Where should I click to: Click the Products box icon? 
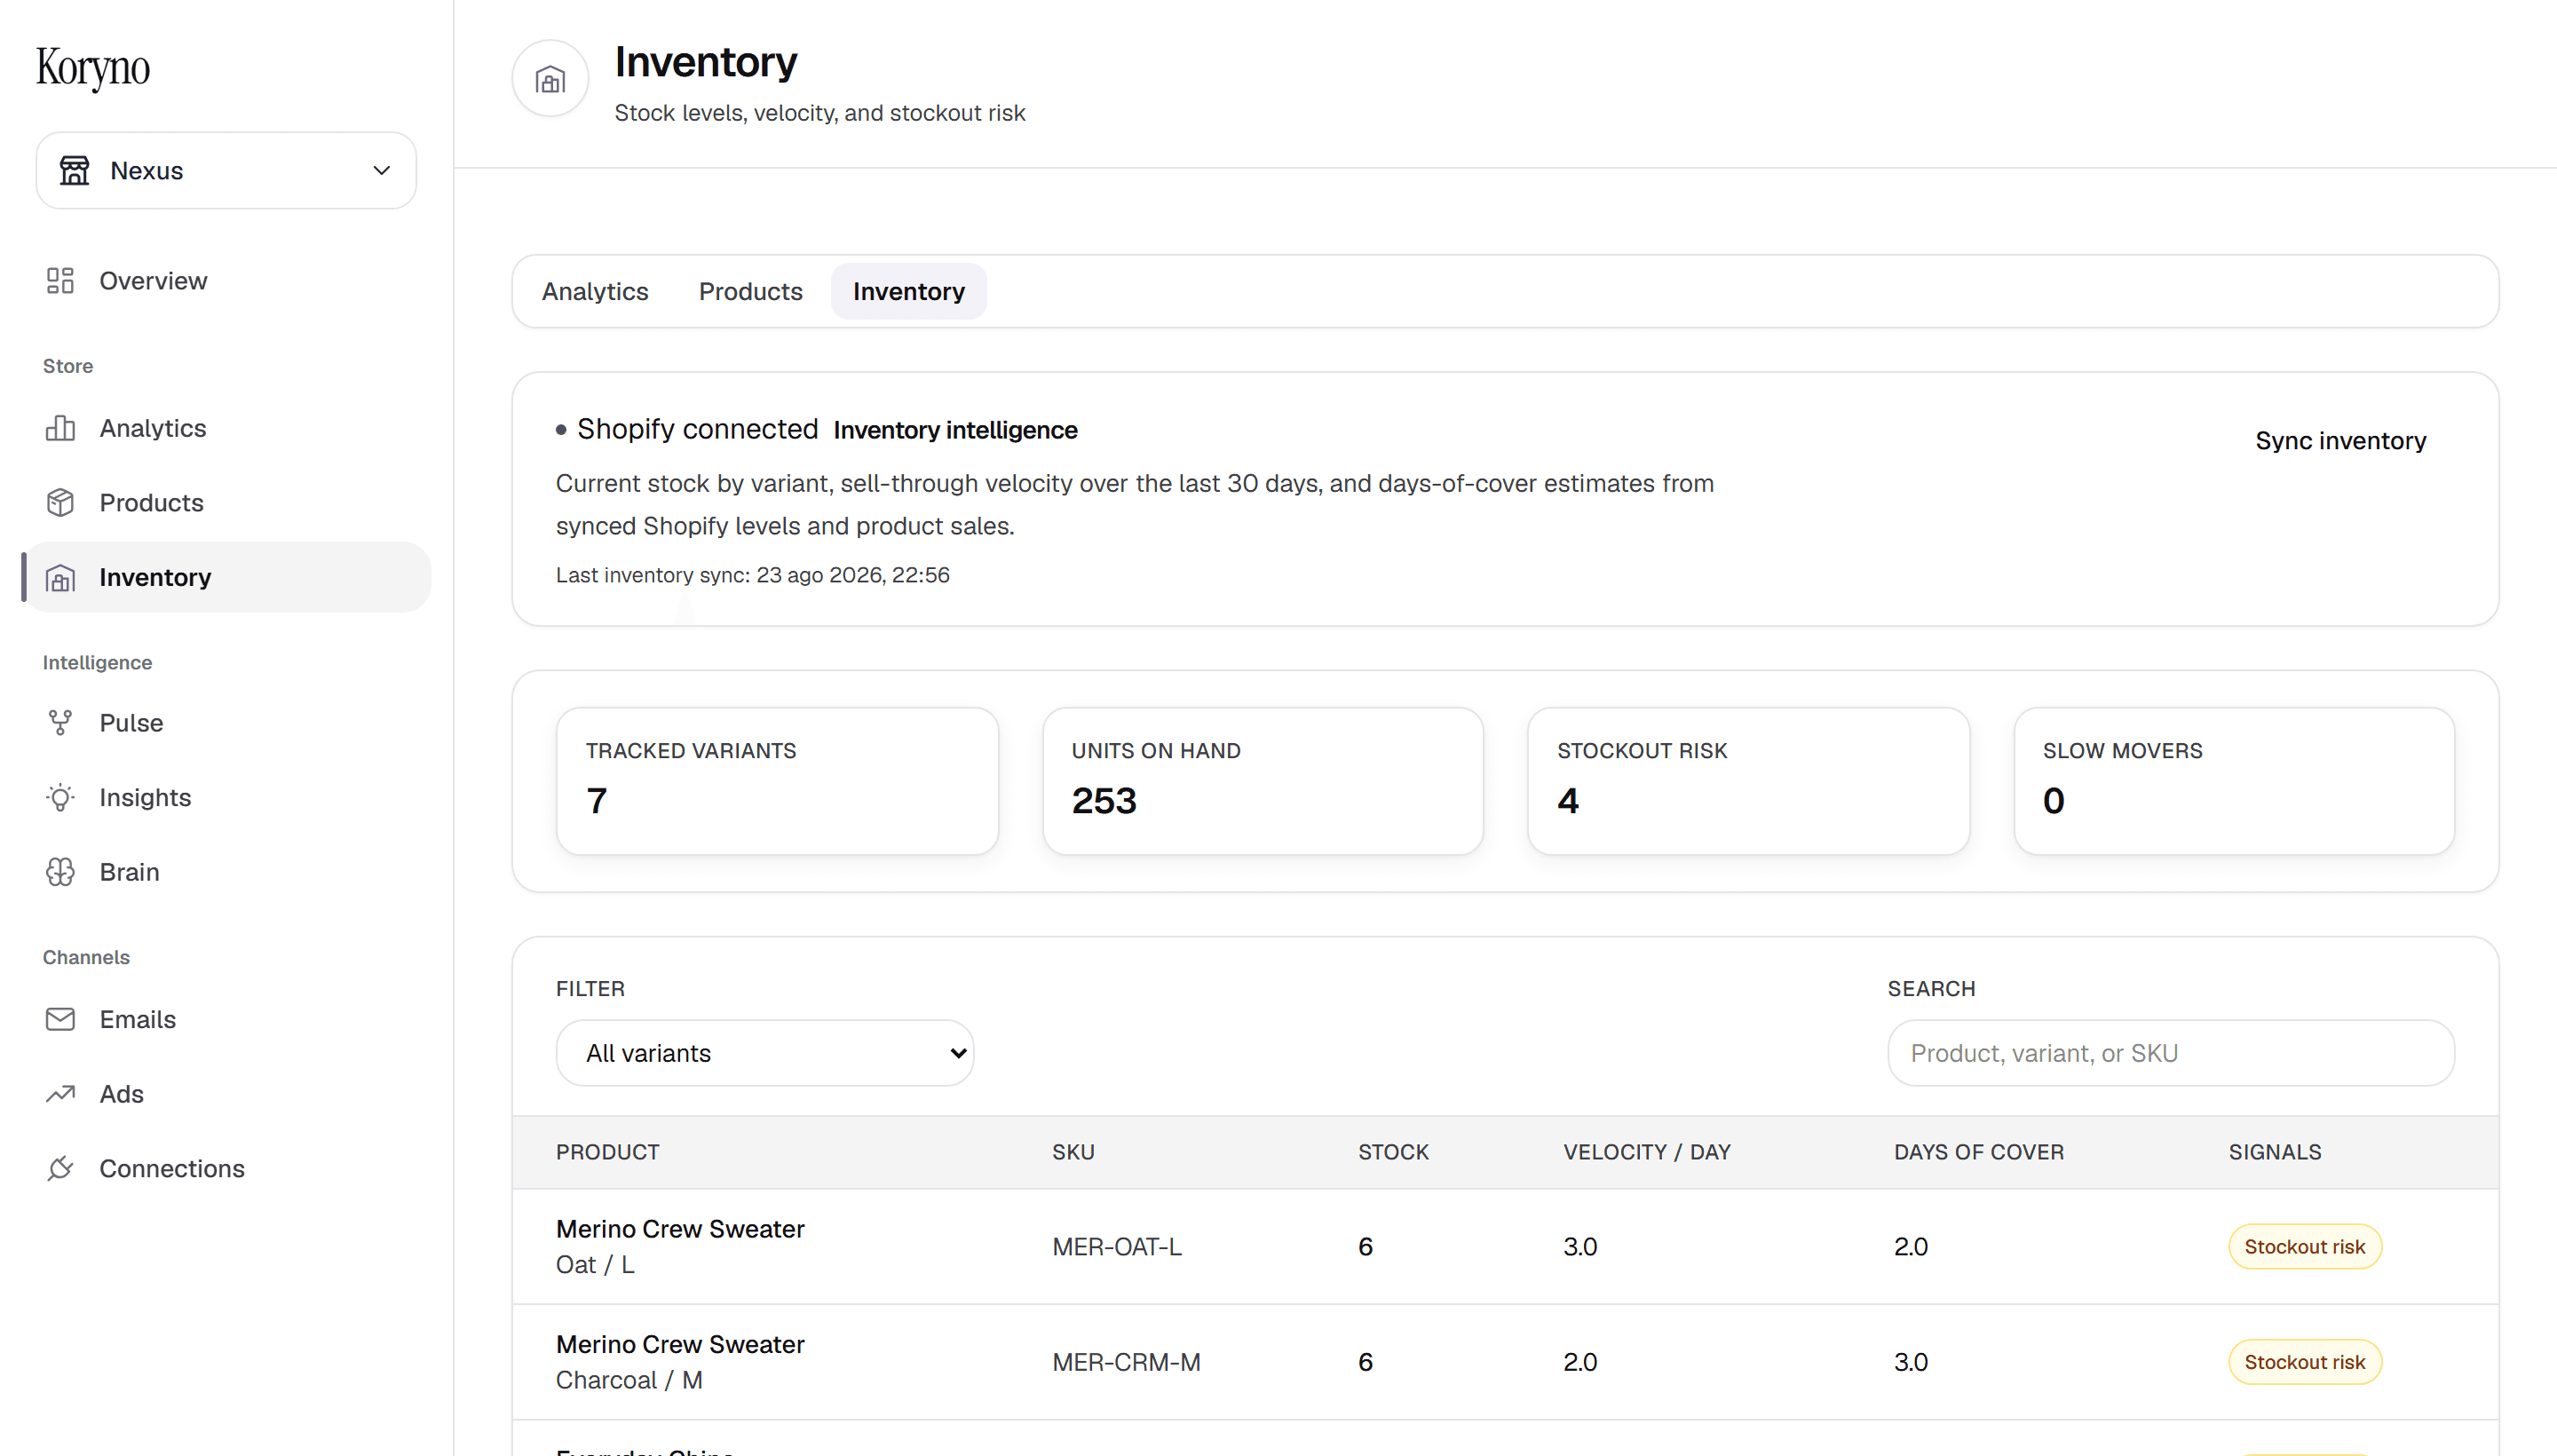coord(60,503)
